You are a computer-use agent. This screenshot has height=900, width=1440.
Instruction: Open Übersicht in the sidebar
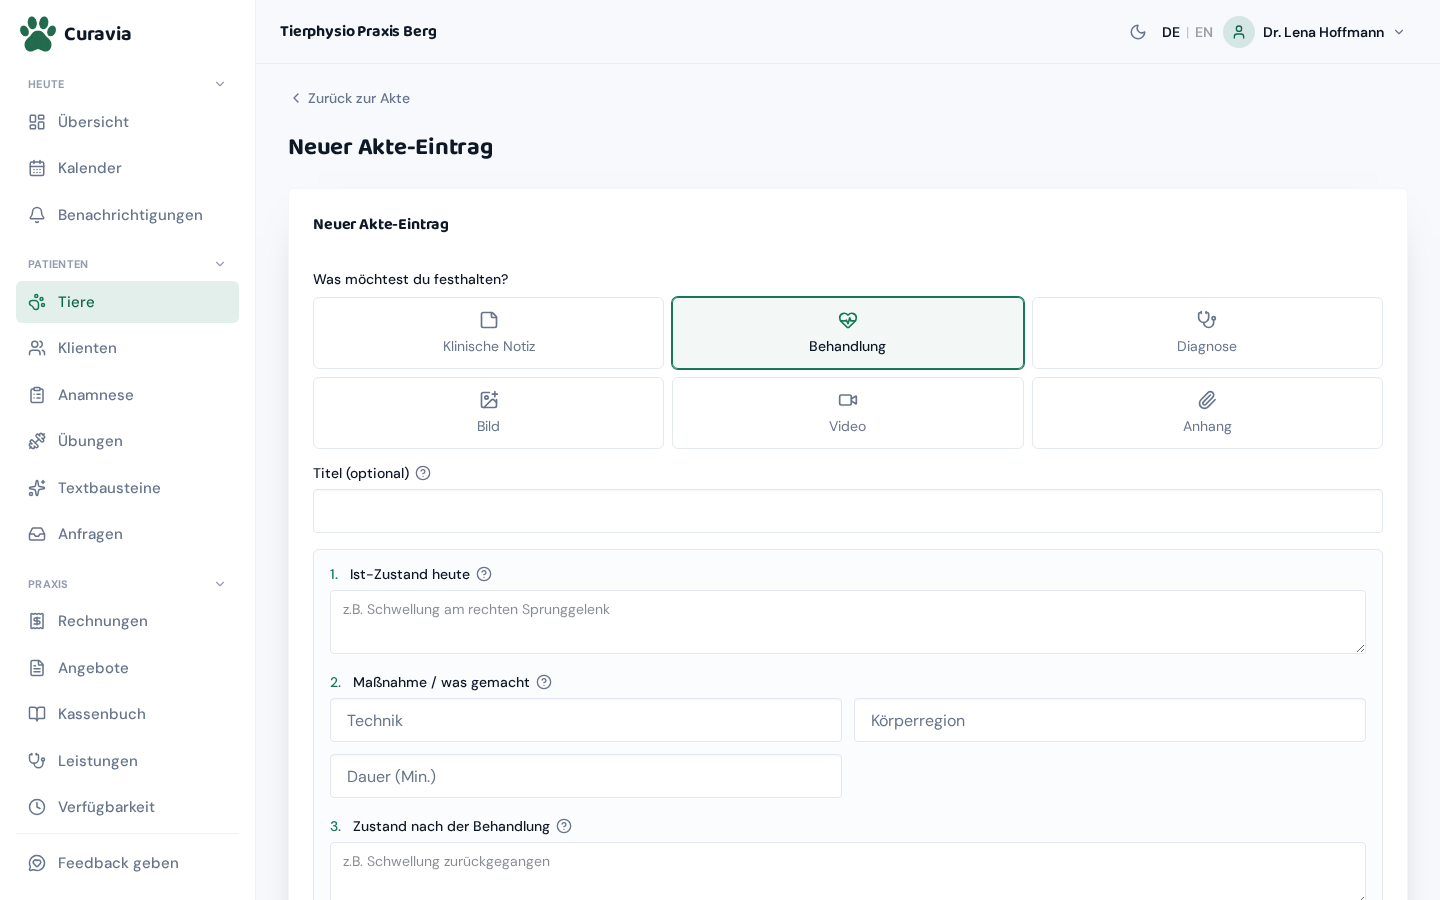click(127, 122)
